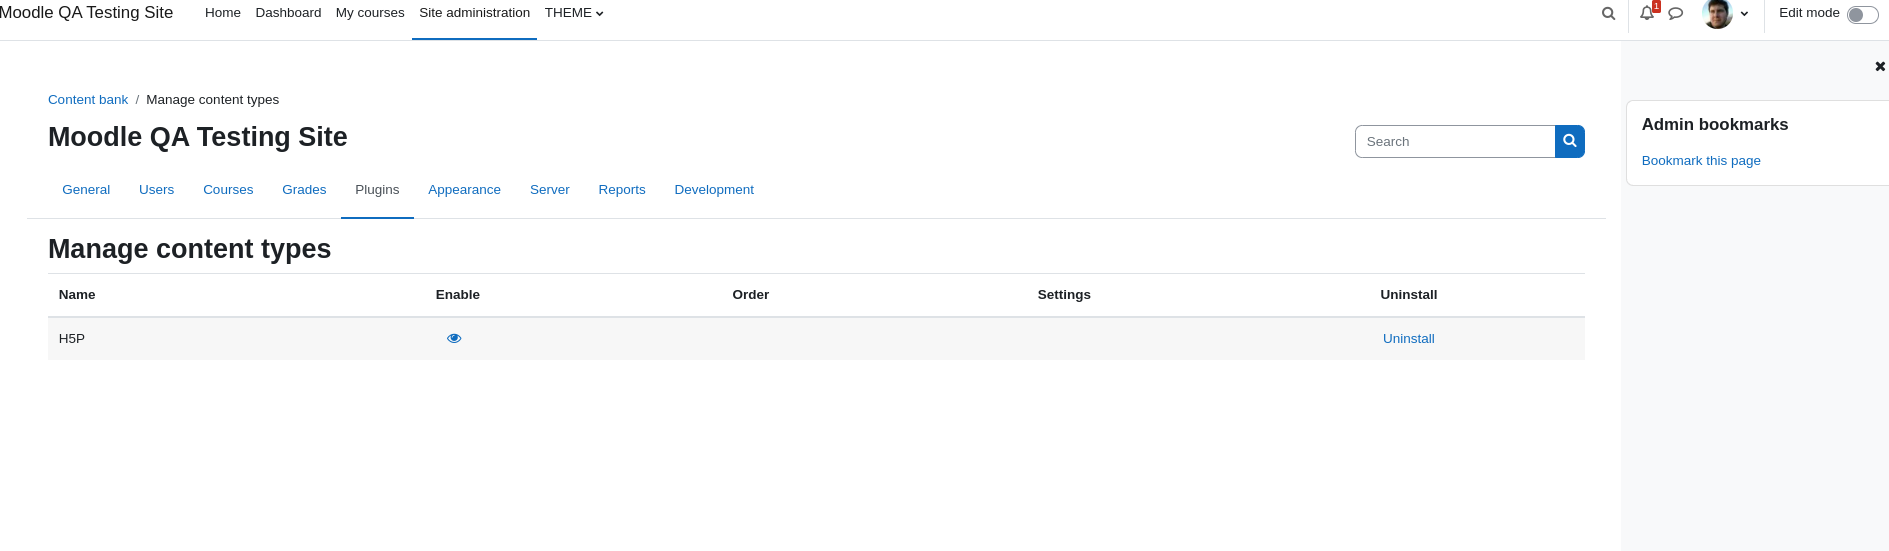Image resolution: width=1889 pixels, height=551 pixels.
Task: Click the user profile avatar picture
Action: 1717,13
